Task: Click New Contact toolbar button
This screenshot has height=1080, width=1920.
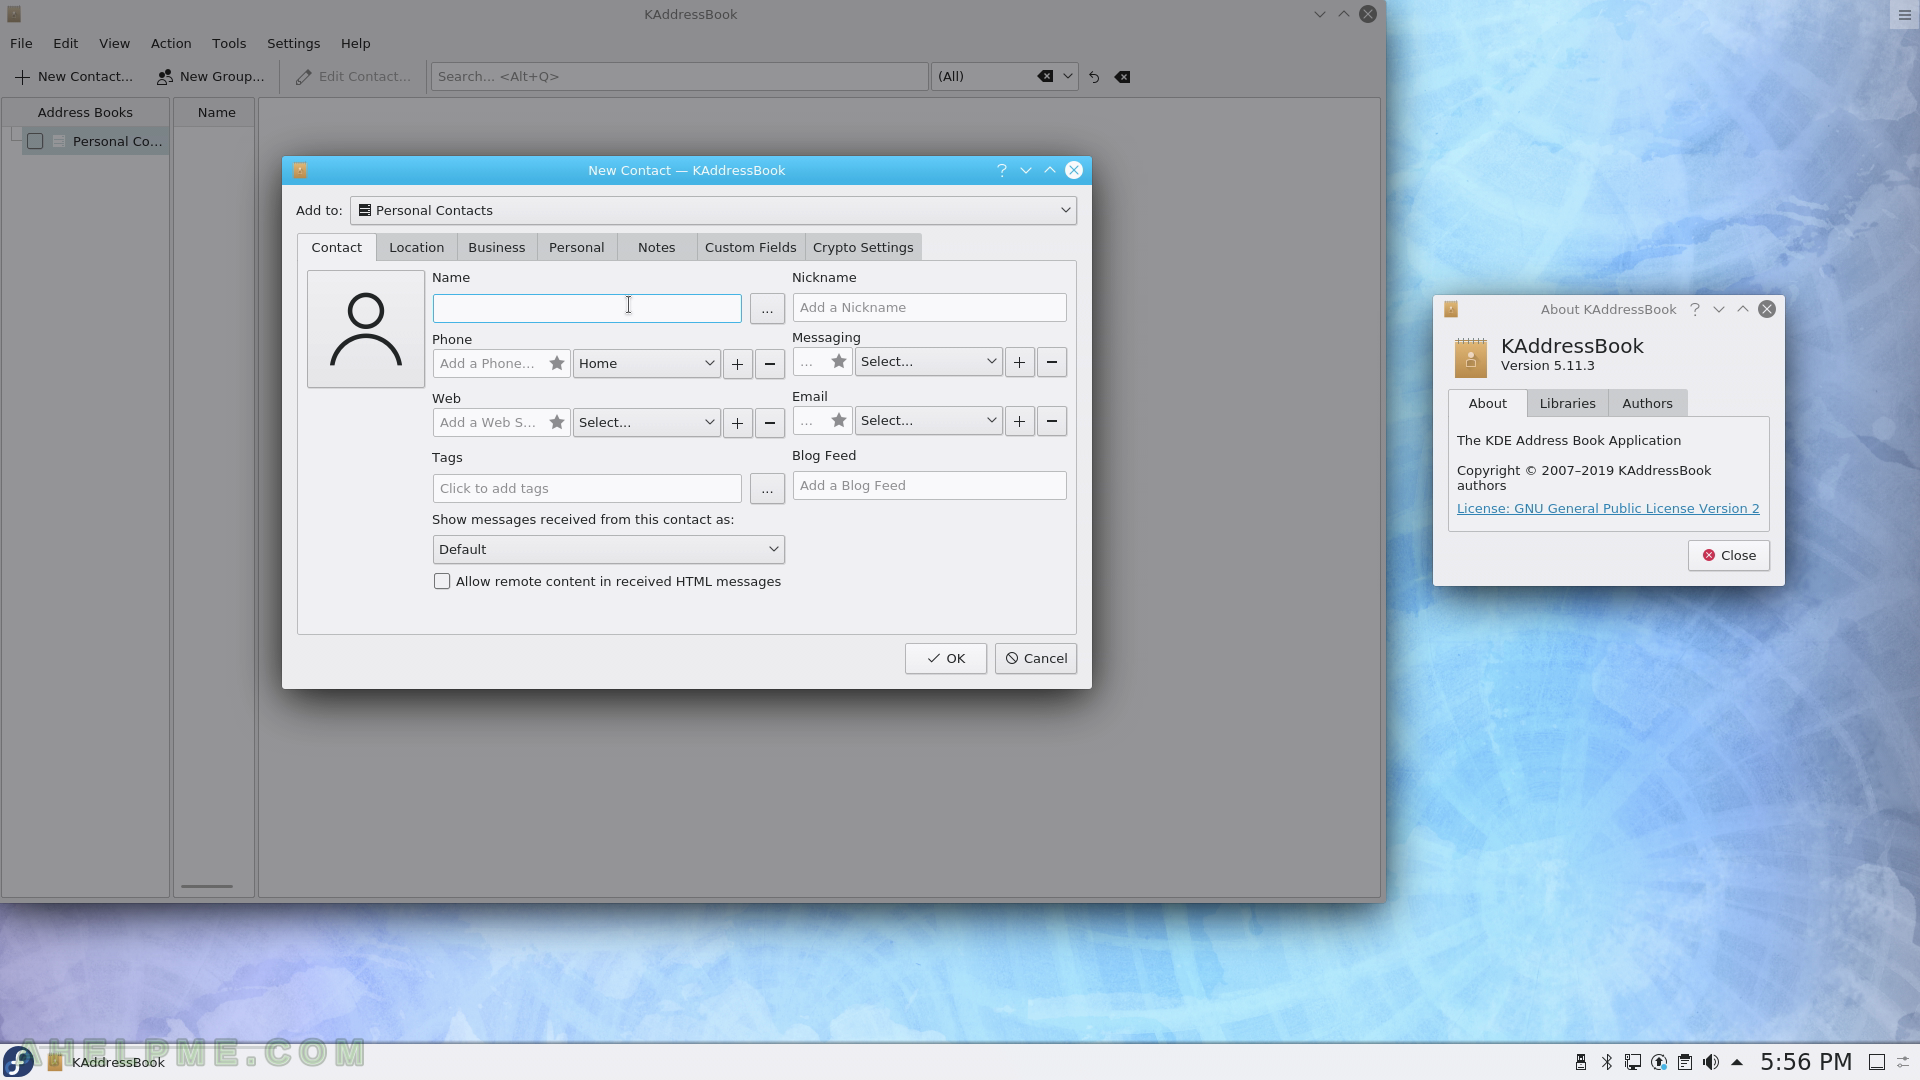Action: (x=73, y=76)
